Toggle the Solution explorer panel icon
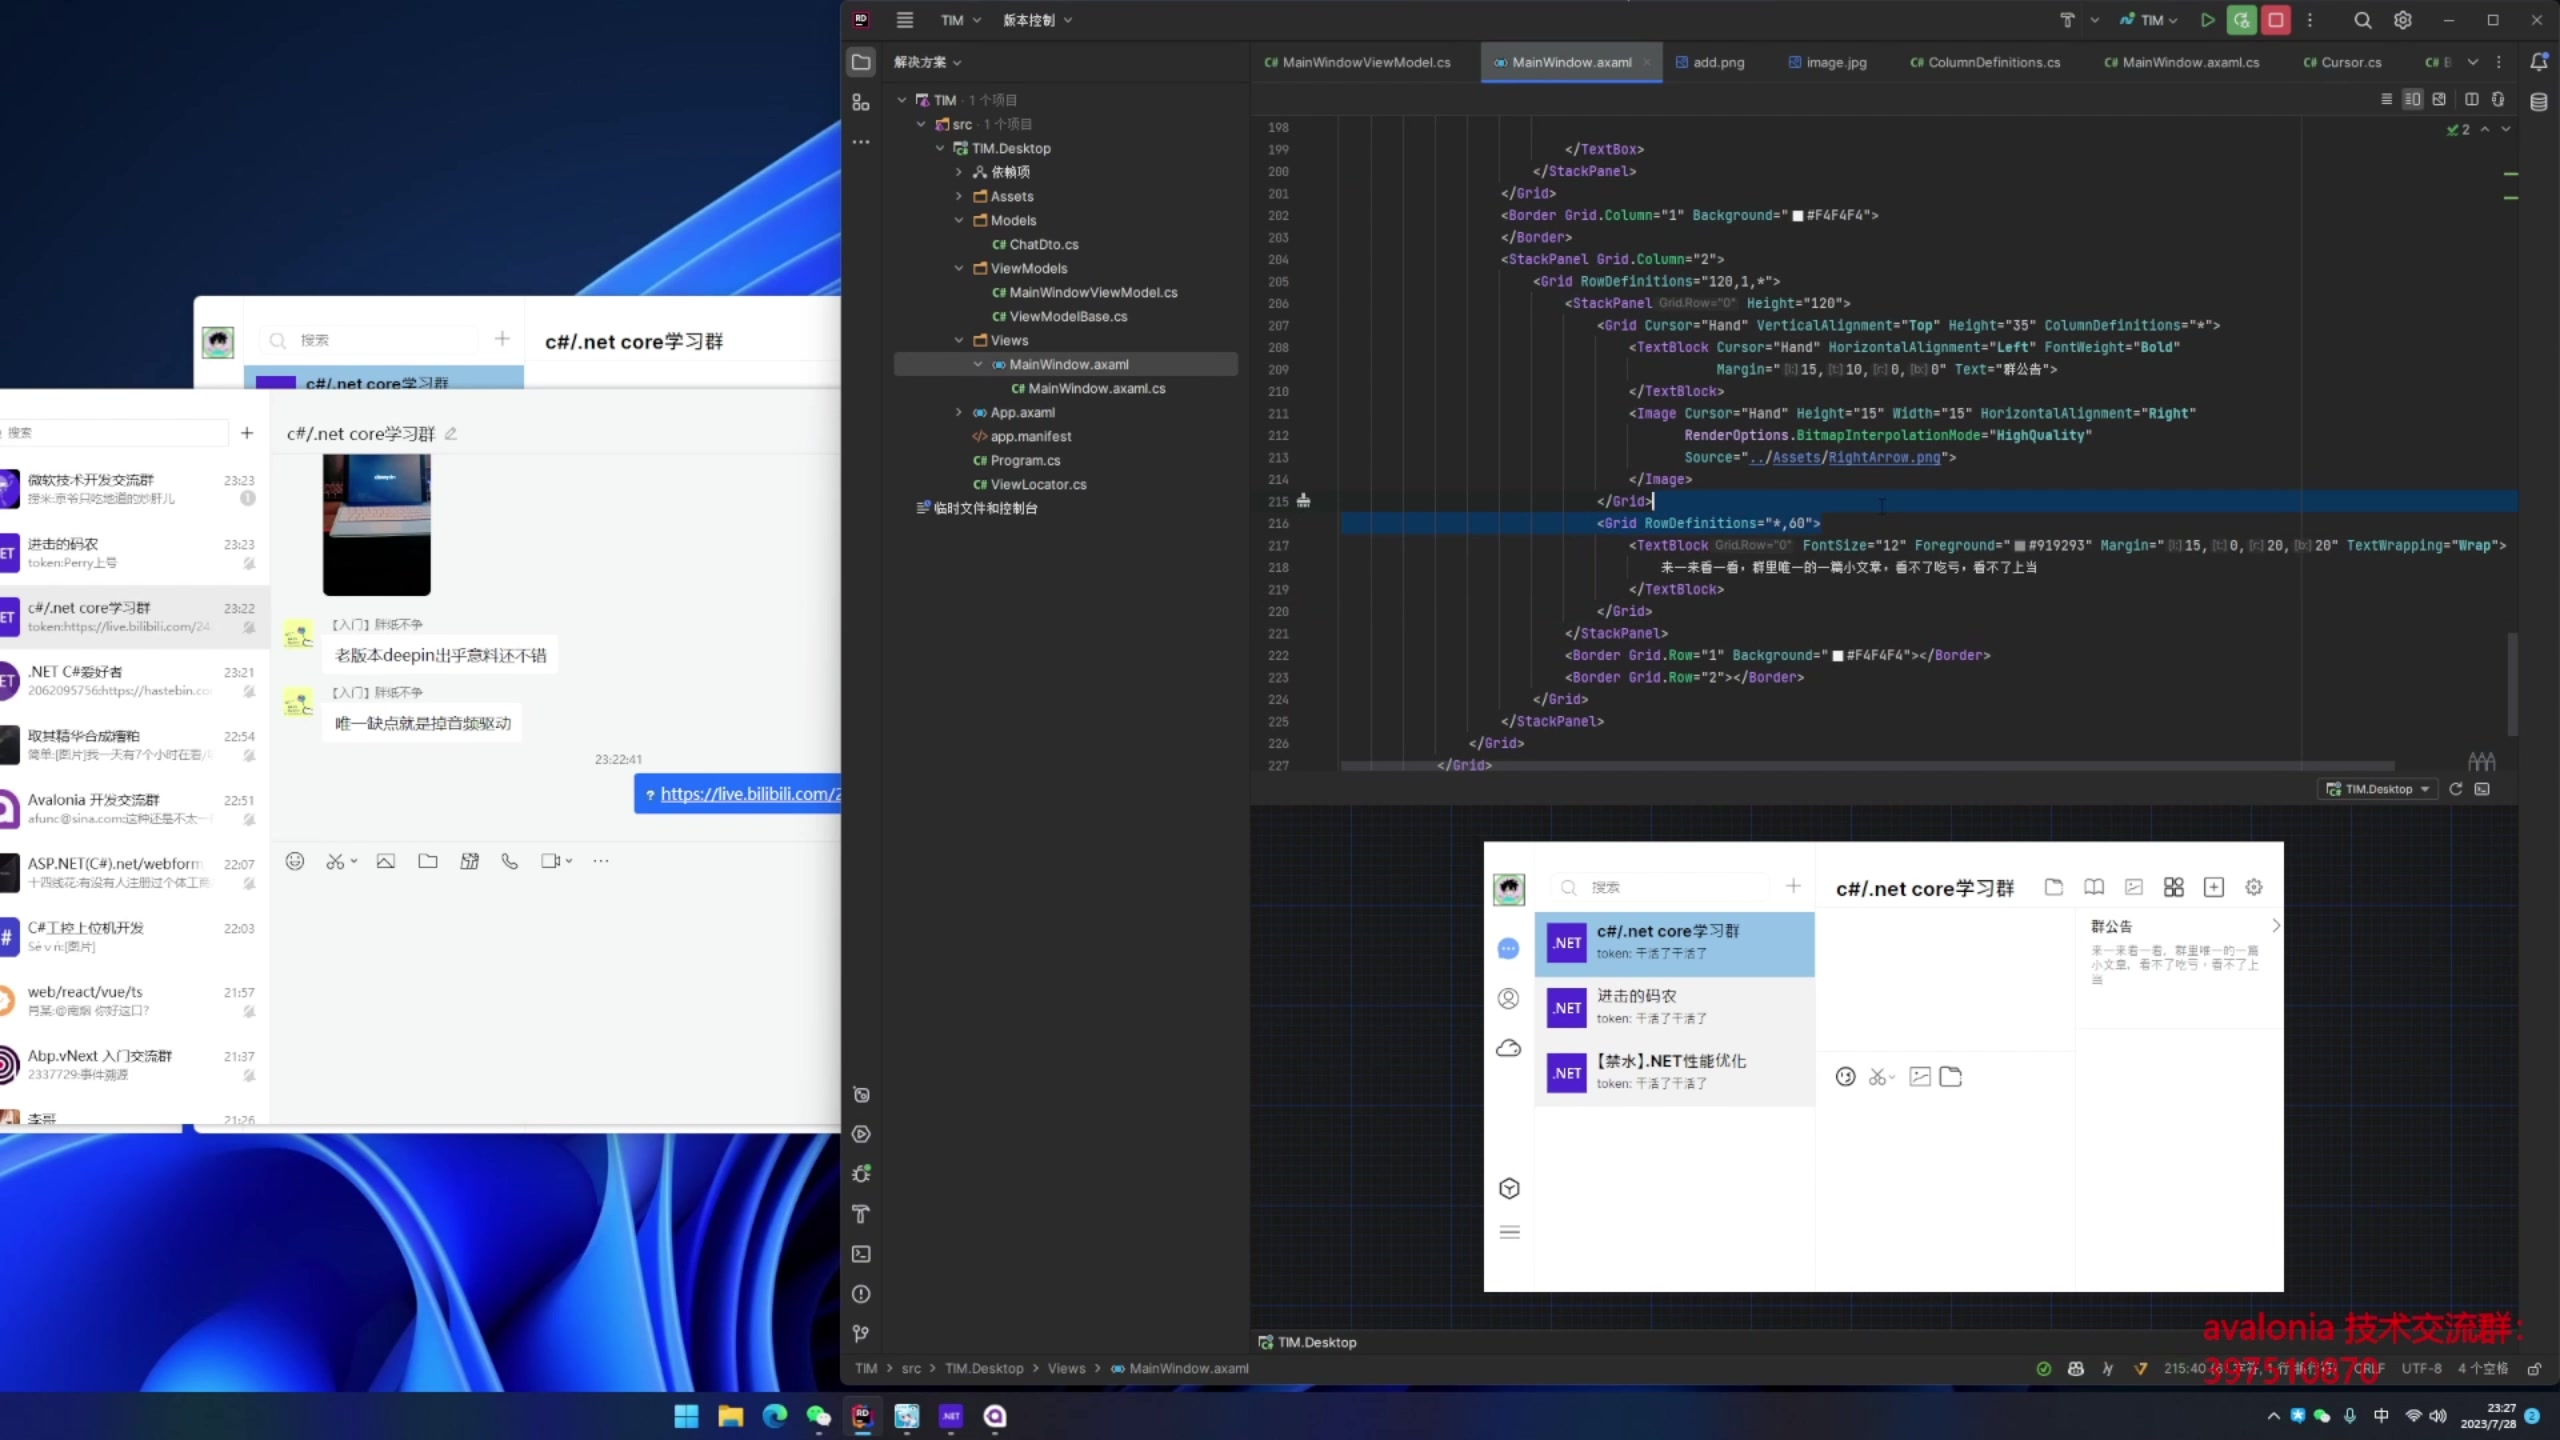 click(861, 62)
